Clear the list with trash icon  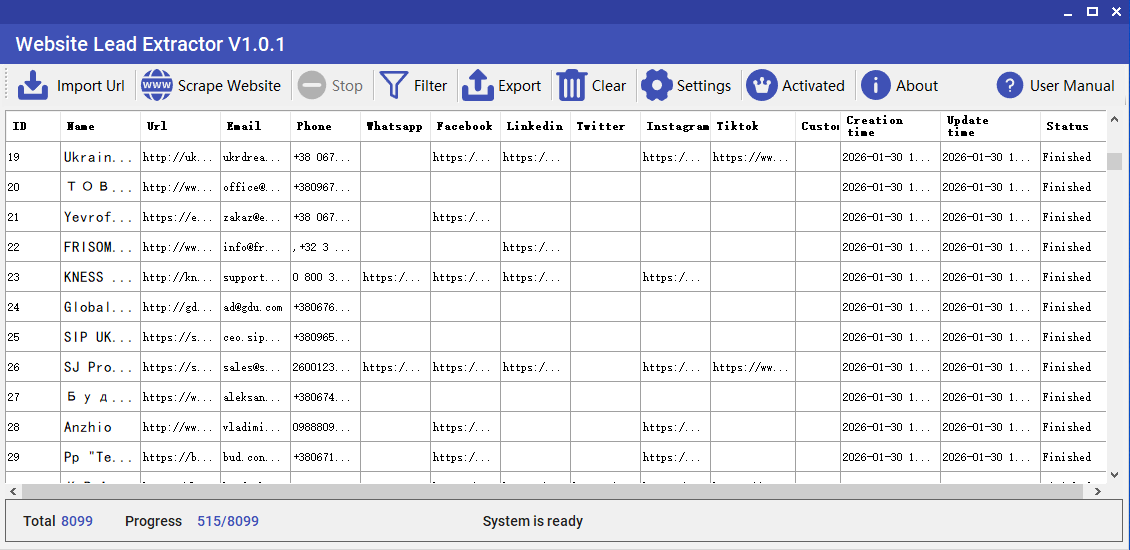[572, 86]
